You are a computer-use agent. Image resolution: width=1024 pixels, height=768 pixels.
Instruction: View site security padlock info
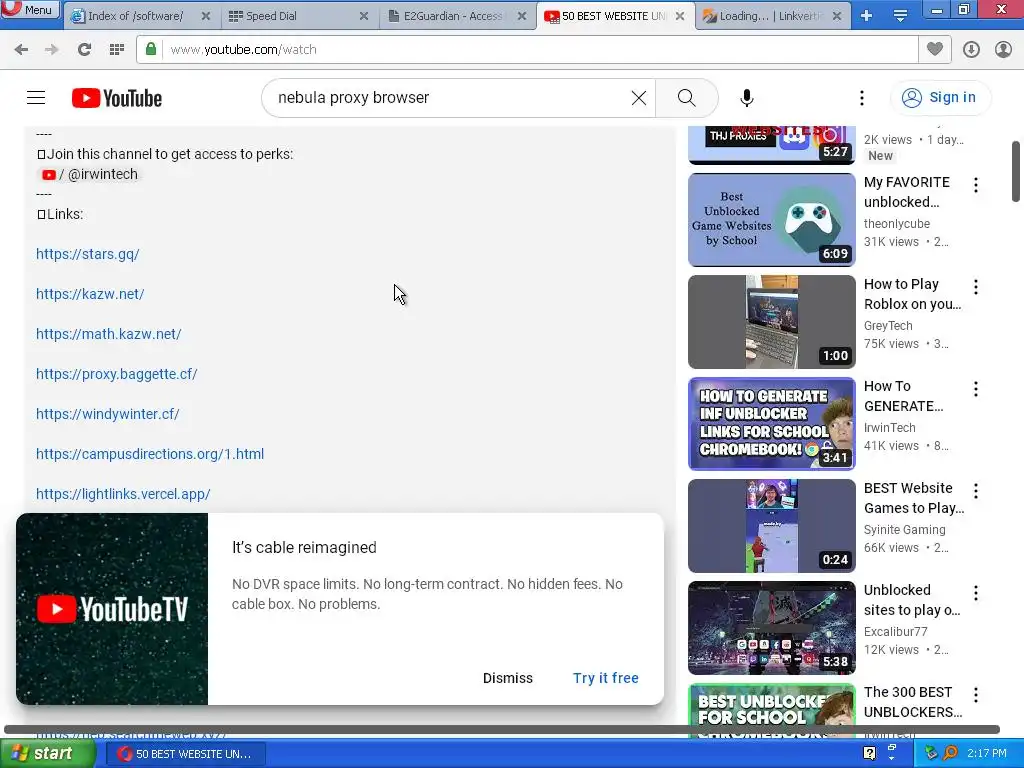(x=151, y=49)
